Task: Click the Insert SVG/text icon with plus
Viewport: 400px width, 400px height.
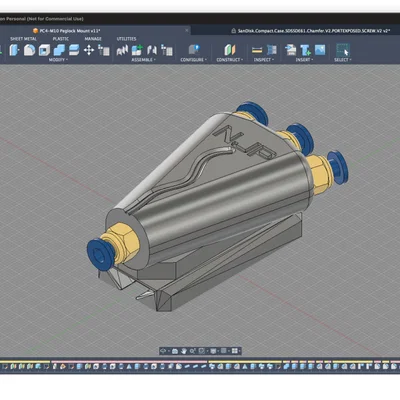Action: click(305, 50)
